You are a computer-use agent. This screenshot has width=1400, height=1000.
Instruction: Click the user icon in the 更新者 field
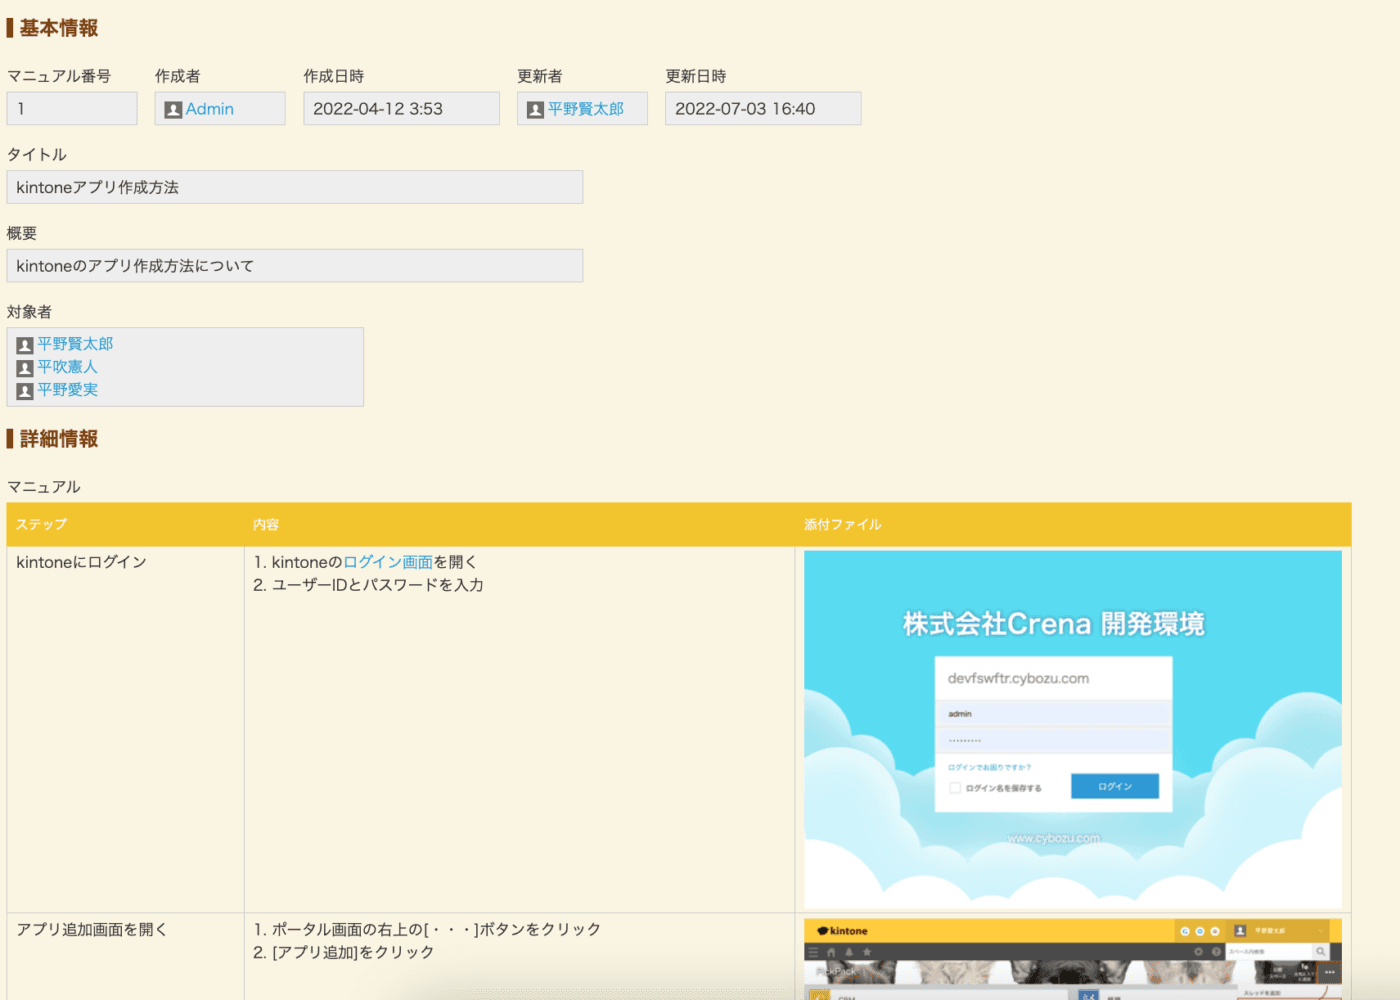click(x=535, y=110)
